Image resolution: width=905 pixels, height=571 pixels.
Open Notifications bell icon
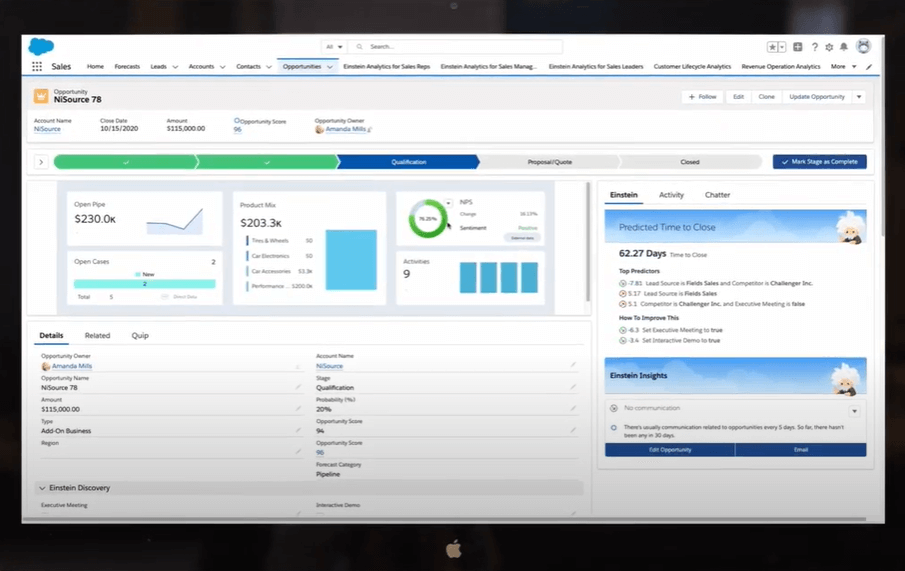[844, 47]
